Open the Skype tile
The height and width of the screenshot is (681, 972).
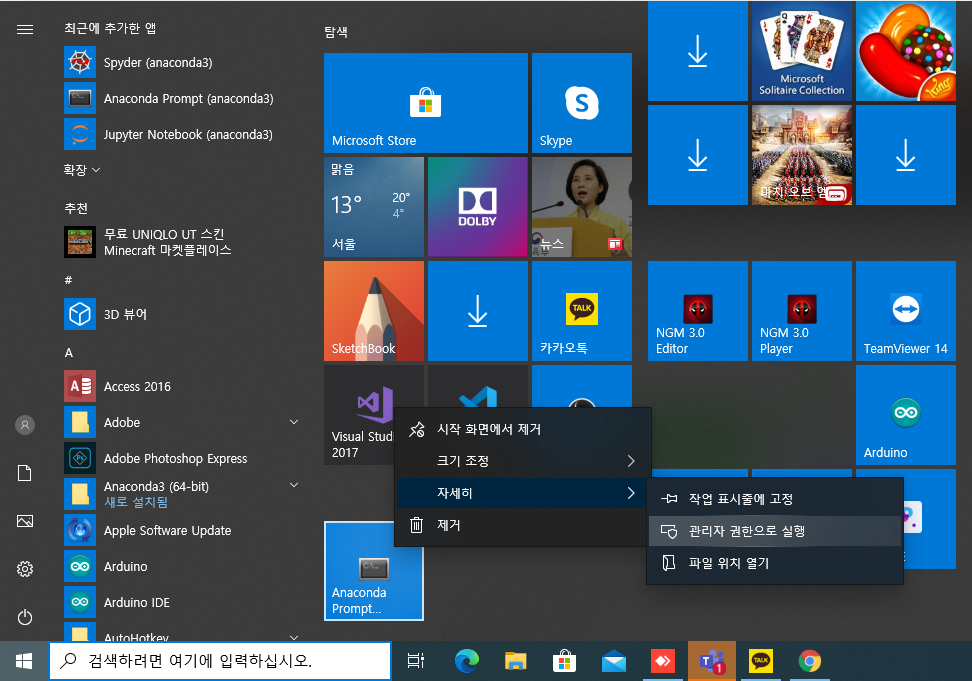pos(582,103)
